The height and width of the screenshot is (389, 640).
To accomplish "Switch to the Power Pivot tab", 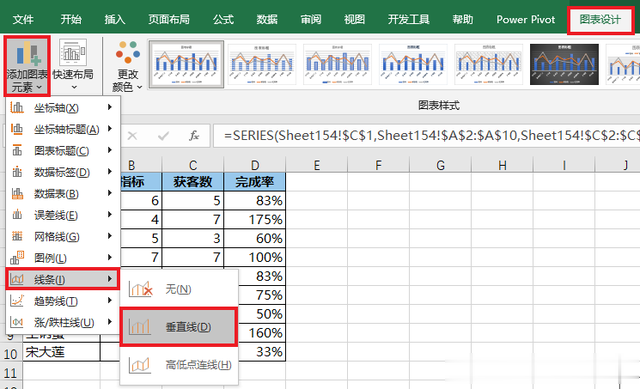I will pyautogui.click(x=526, y=19).
